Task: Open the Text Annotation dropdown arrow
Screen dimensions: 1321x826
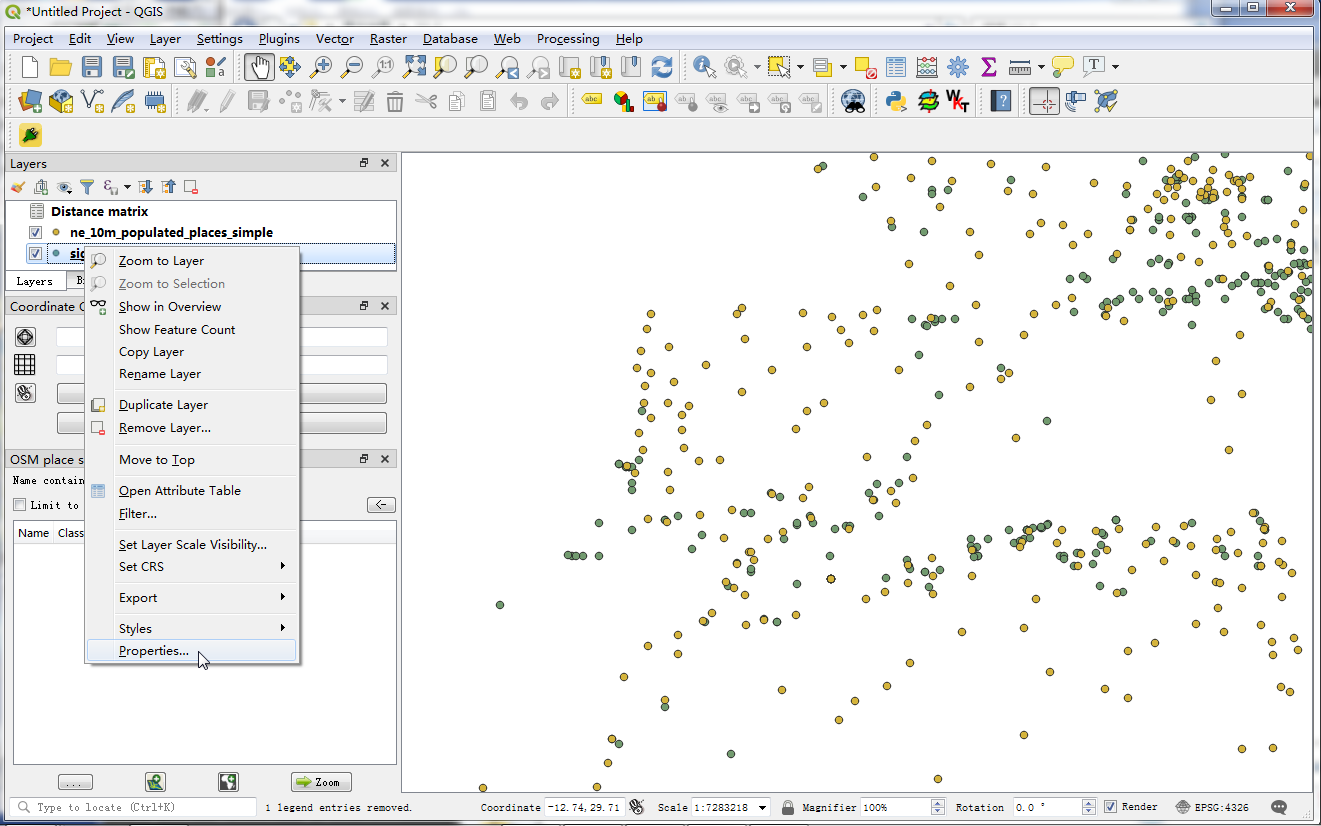Action: point(1115,67)
